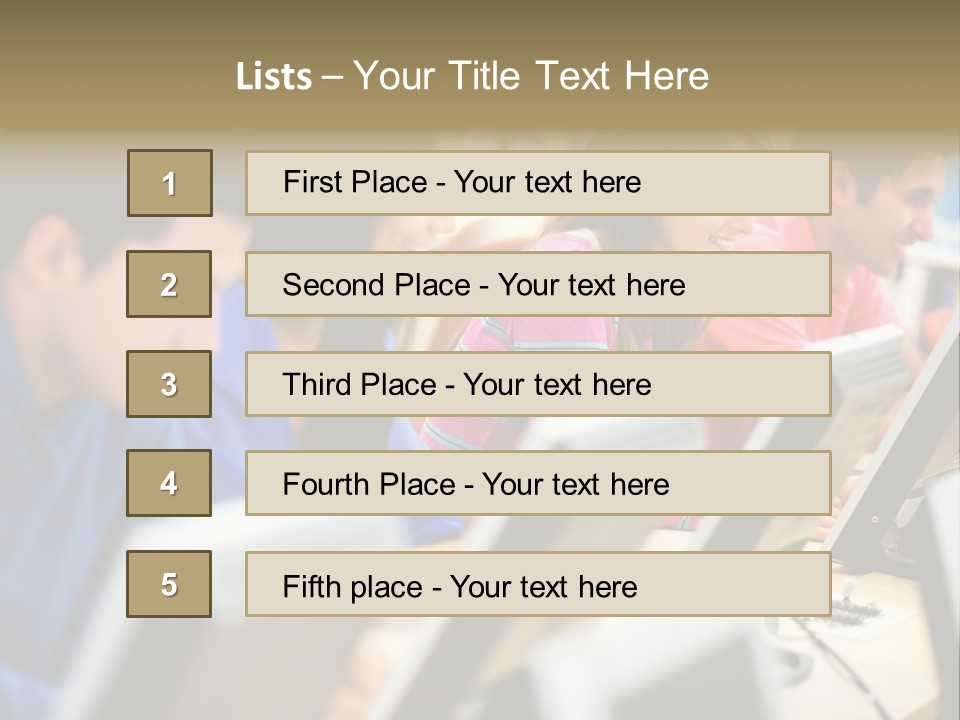Click the dash in the slide title
960x720 pixels.
click(x=332, y=76)
